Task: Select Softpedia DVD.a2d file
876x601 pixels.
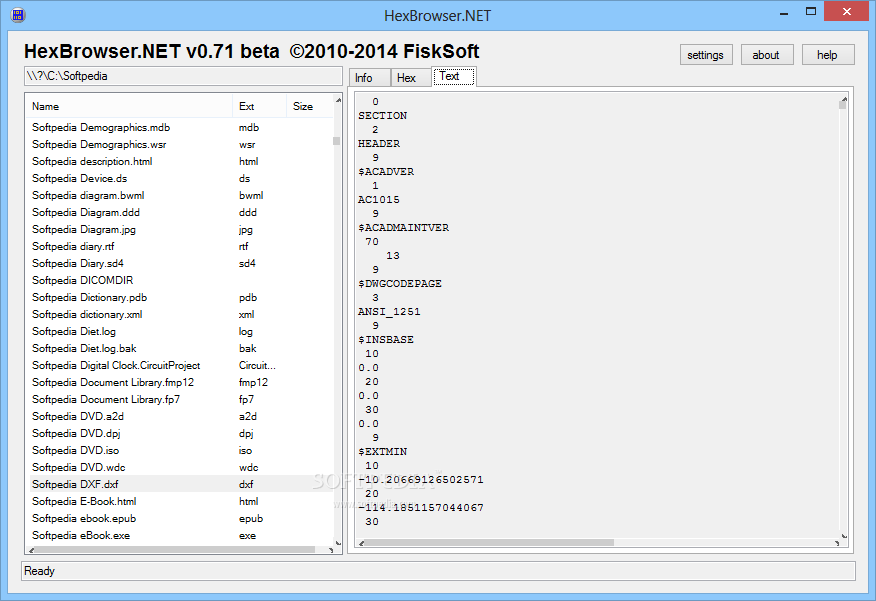Action: 180,417
